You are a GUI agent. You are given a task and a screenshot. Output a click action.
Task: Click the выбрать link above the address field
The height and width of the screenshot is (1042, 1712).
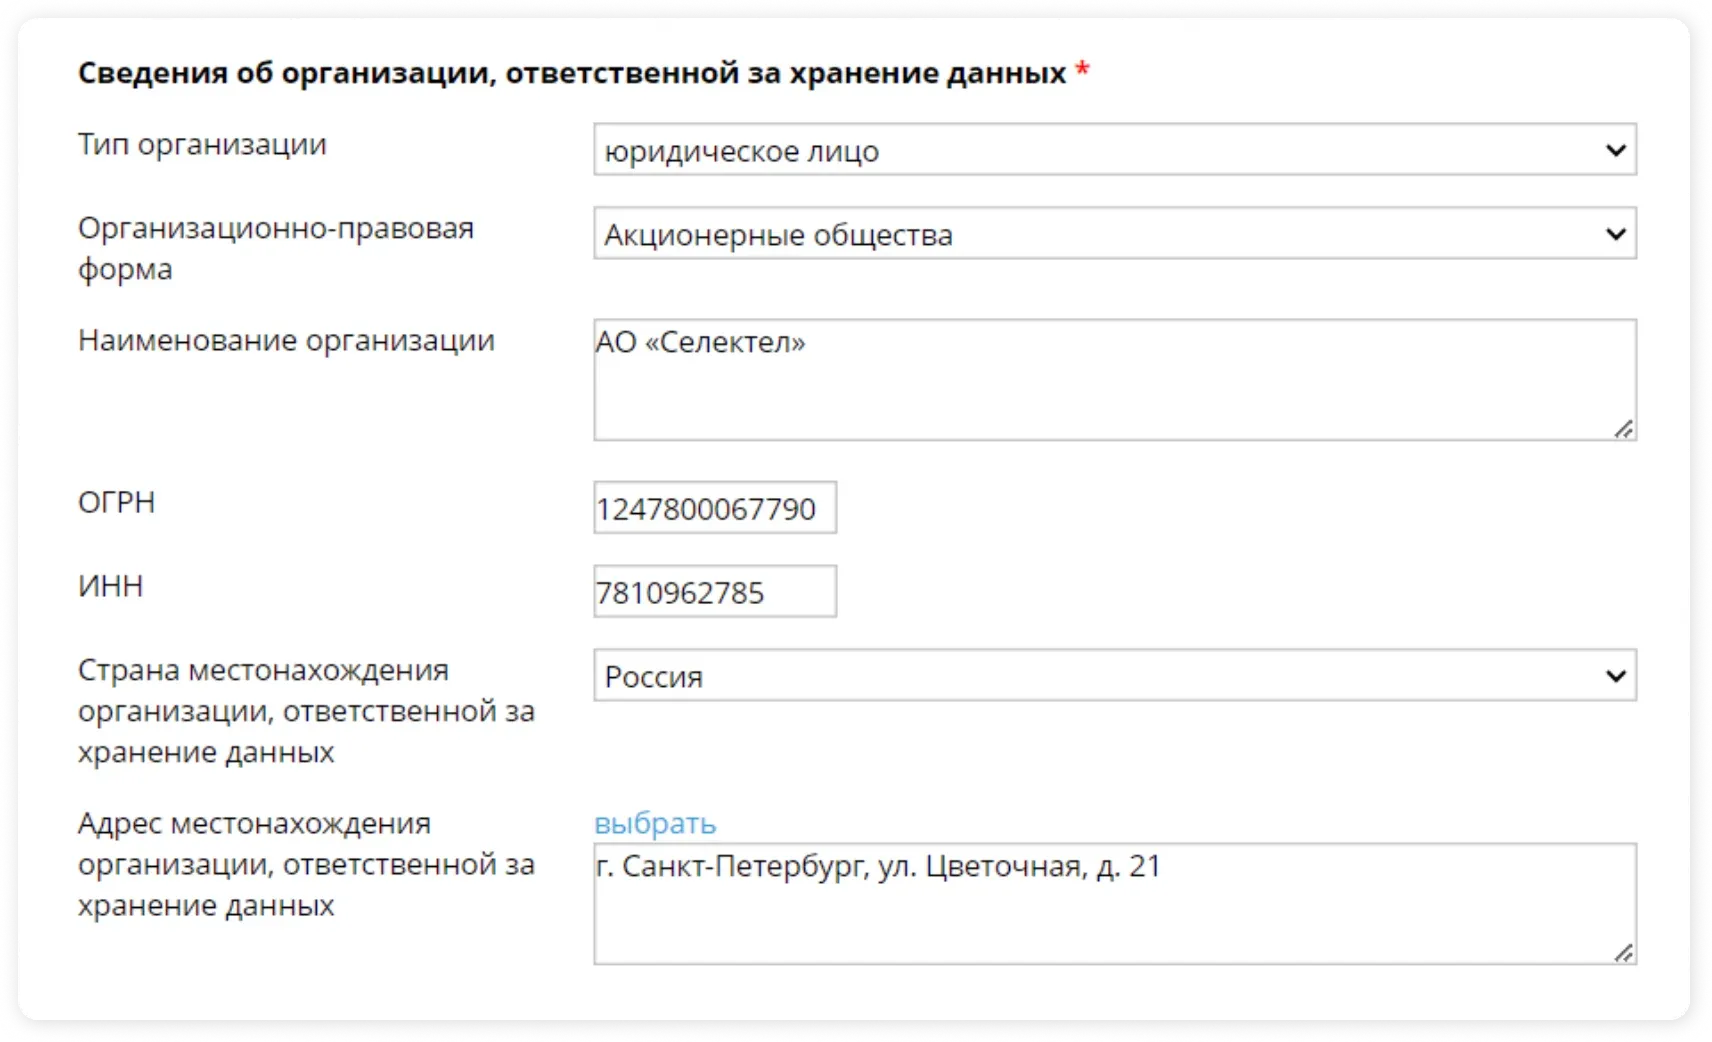point(654,823)
